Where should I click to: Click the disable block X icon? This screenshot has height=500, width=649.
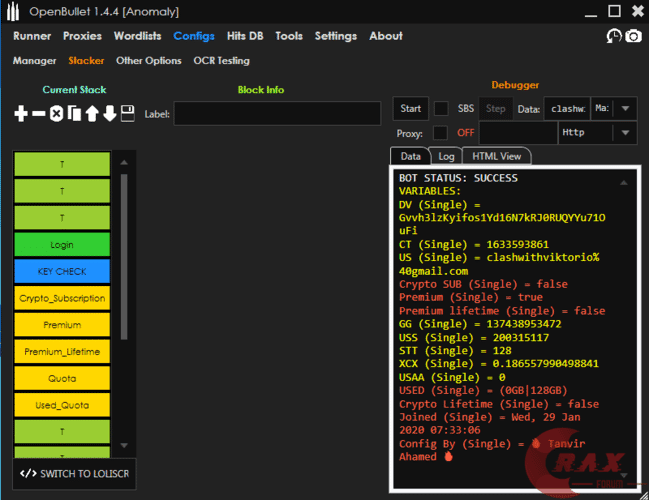coord(57,114)
